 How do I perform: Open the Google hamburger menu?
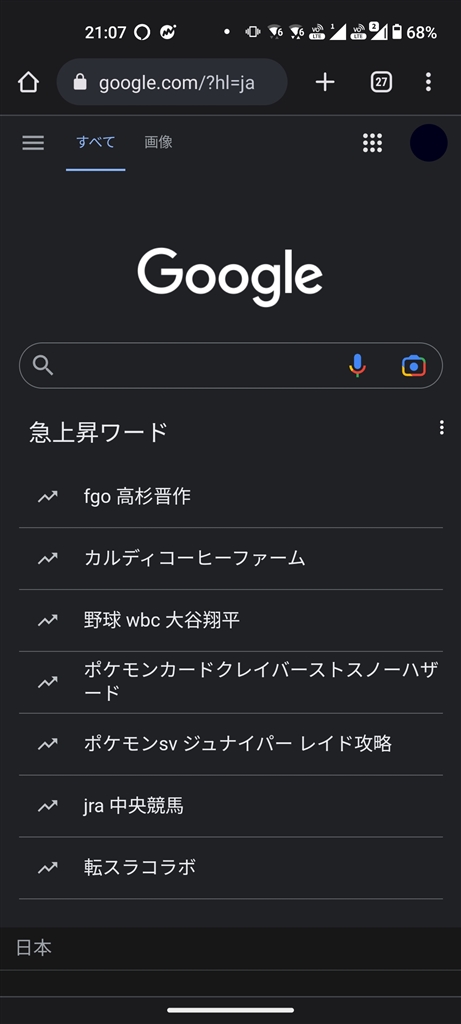tap(33, 142)
